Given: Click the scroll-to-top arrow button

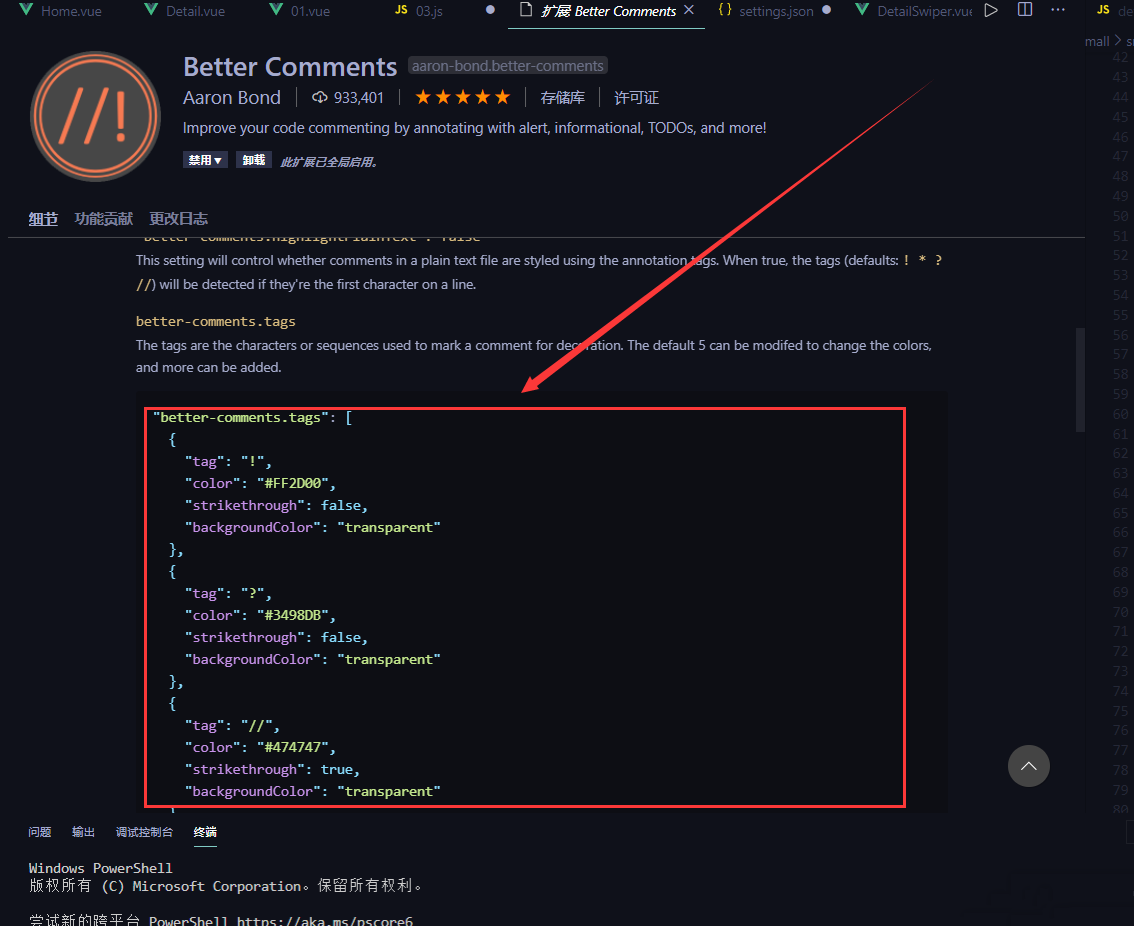Looking at the screenshot, I should tap(1028, 766).
